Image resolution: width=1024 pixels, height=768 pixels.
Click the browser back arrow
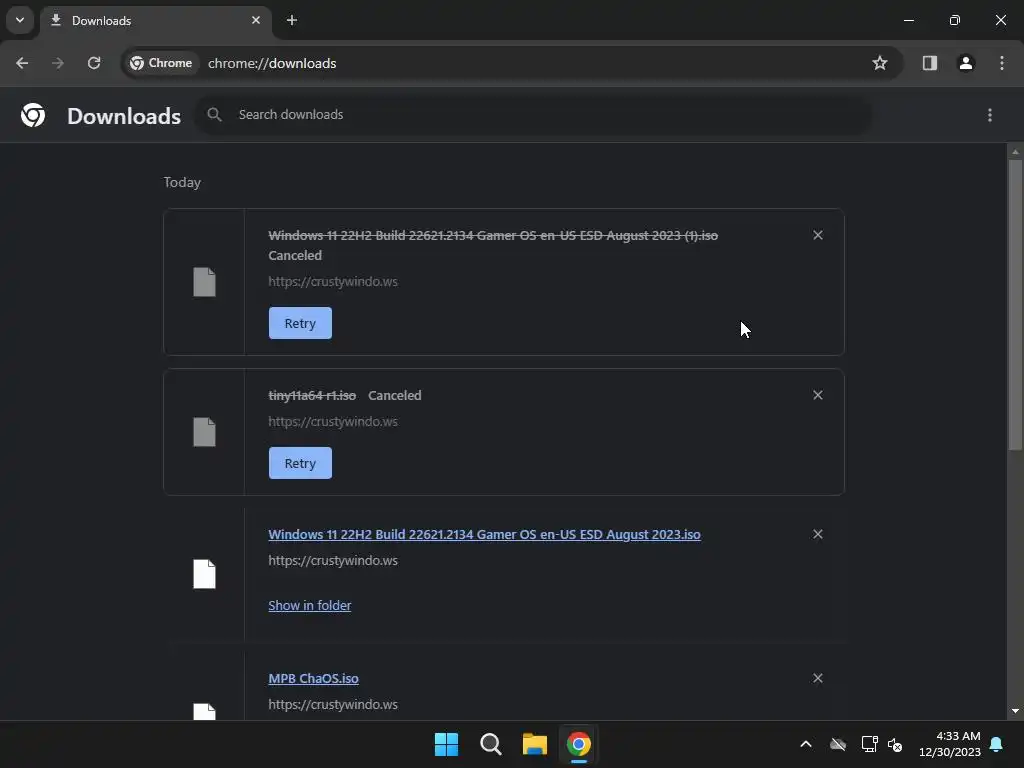22,63
